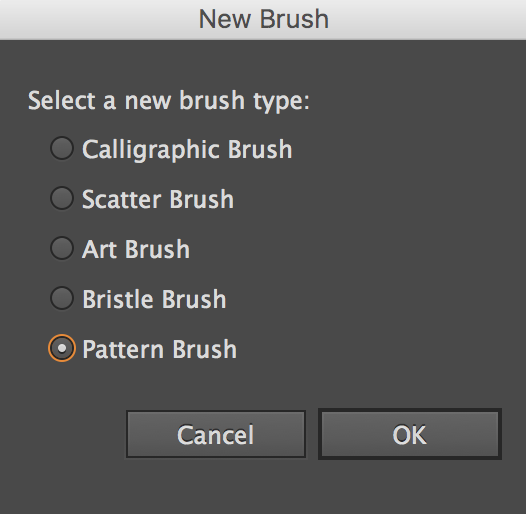Confirm the brush type with OK
The width and height of the screenshot is (526, 514).
click(x=410, y=434)
